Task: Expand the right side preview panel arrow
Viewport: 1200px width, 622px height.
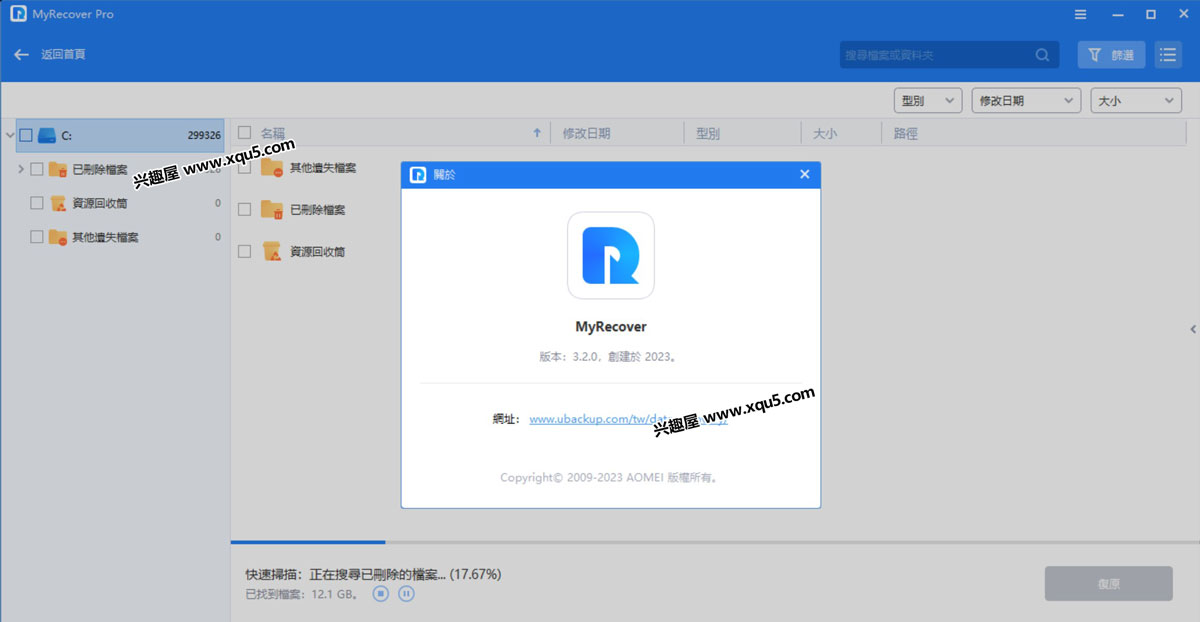Action: [1192, 329]
